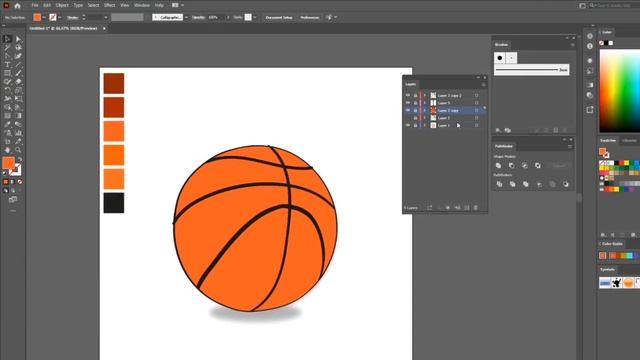Close the Untitled-1 document tab

104,29
